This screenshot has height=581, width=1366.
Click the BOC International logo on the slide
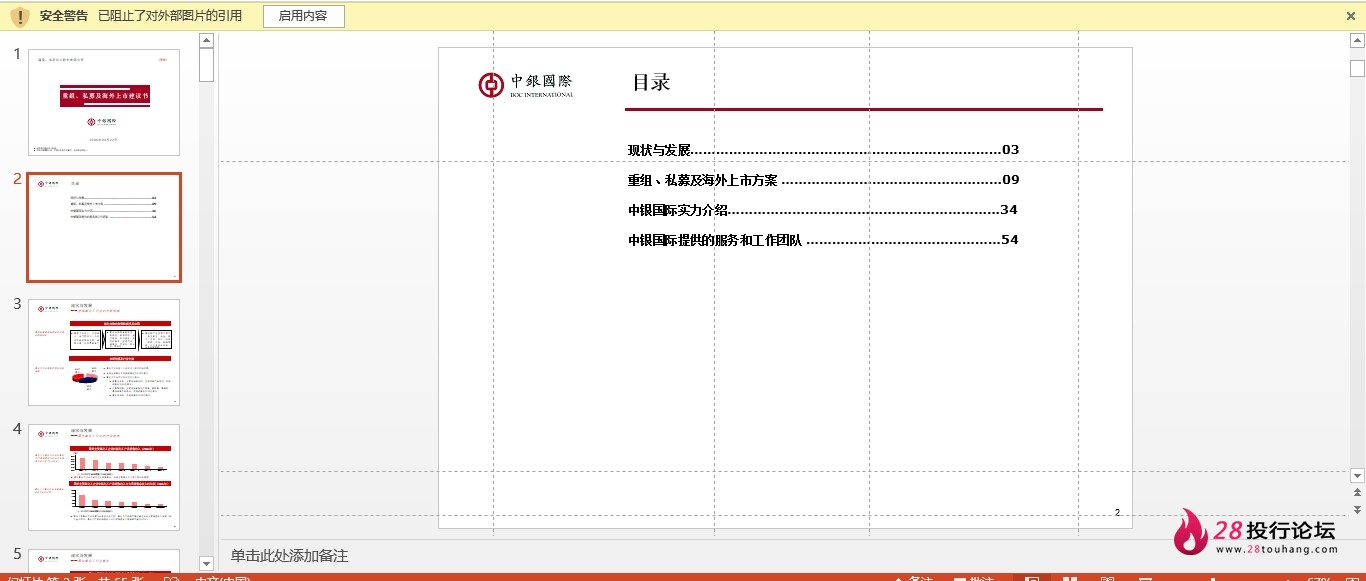tap(526, 85)
